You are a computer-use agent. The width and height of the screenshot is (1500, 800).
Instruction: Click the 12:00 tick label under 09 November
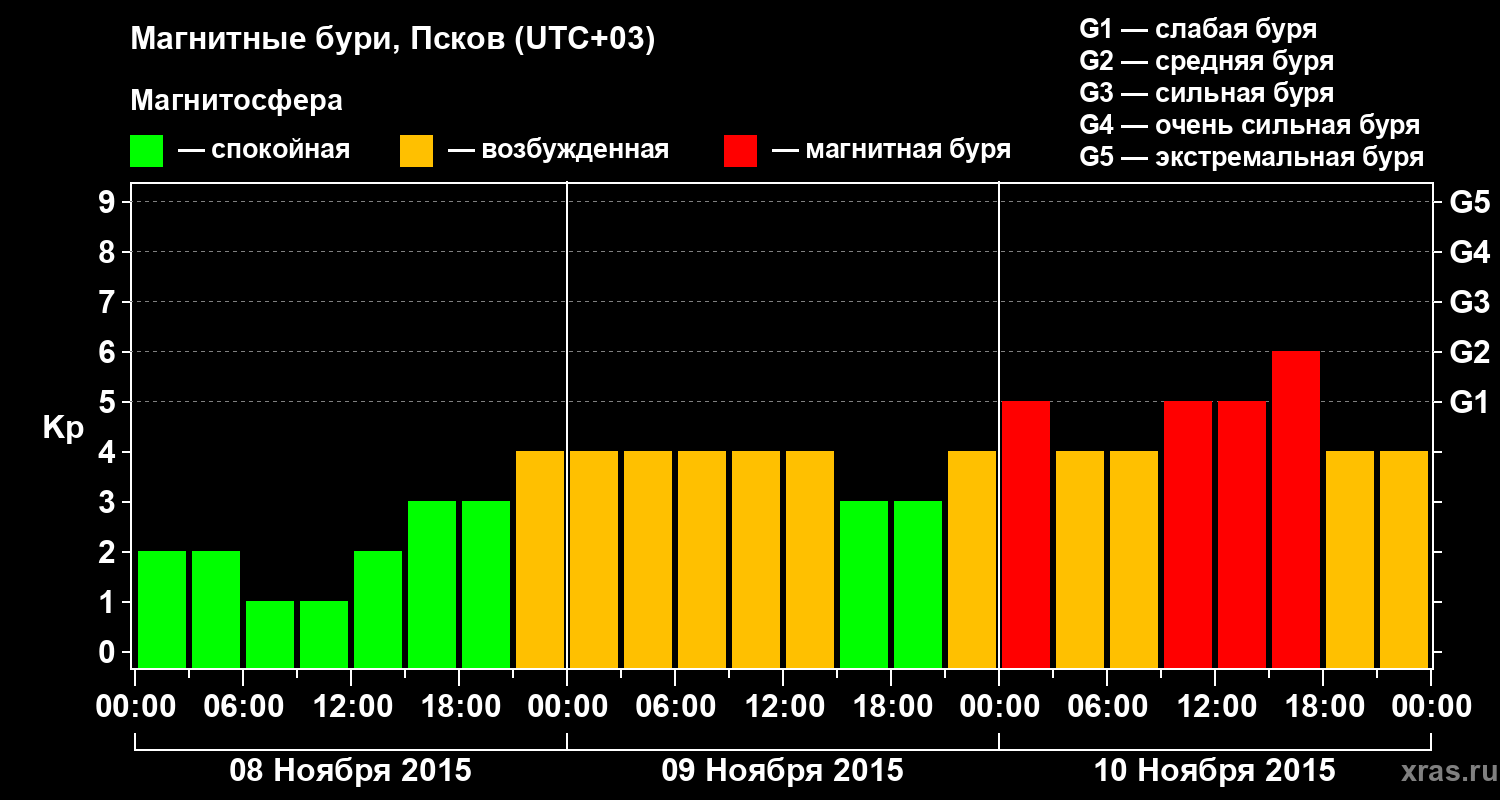[783, 707]
